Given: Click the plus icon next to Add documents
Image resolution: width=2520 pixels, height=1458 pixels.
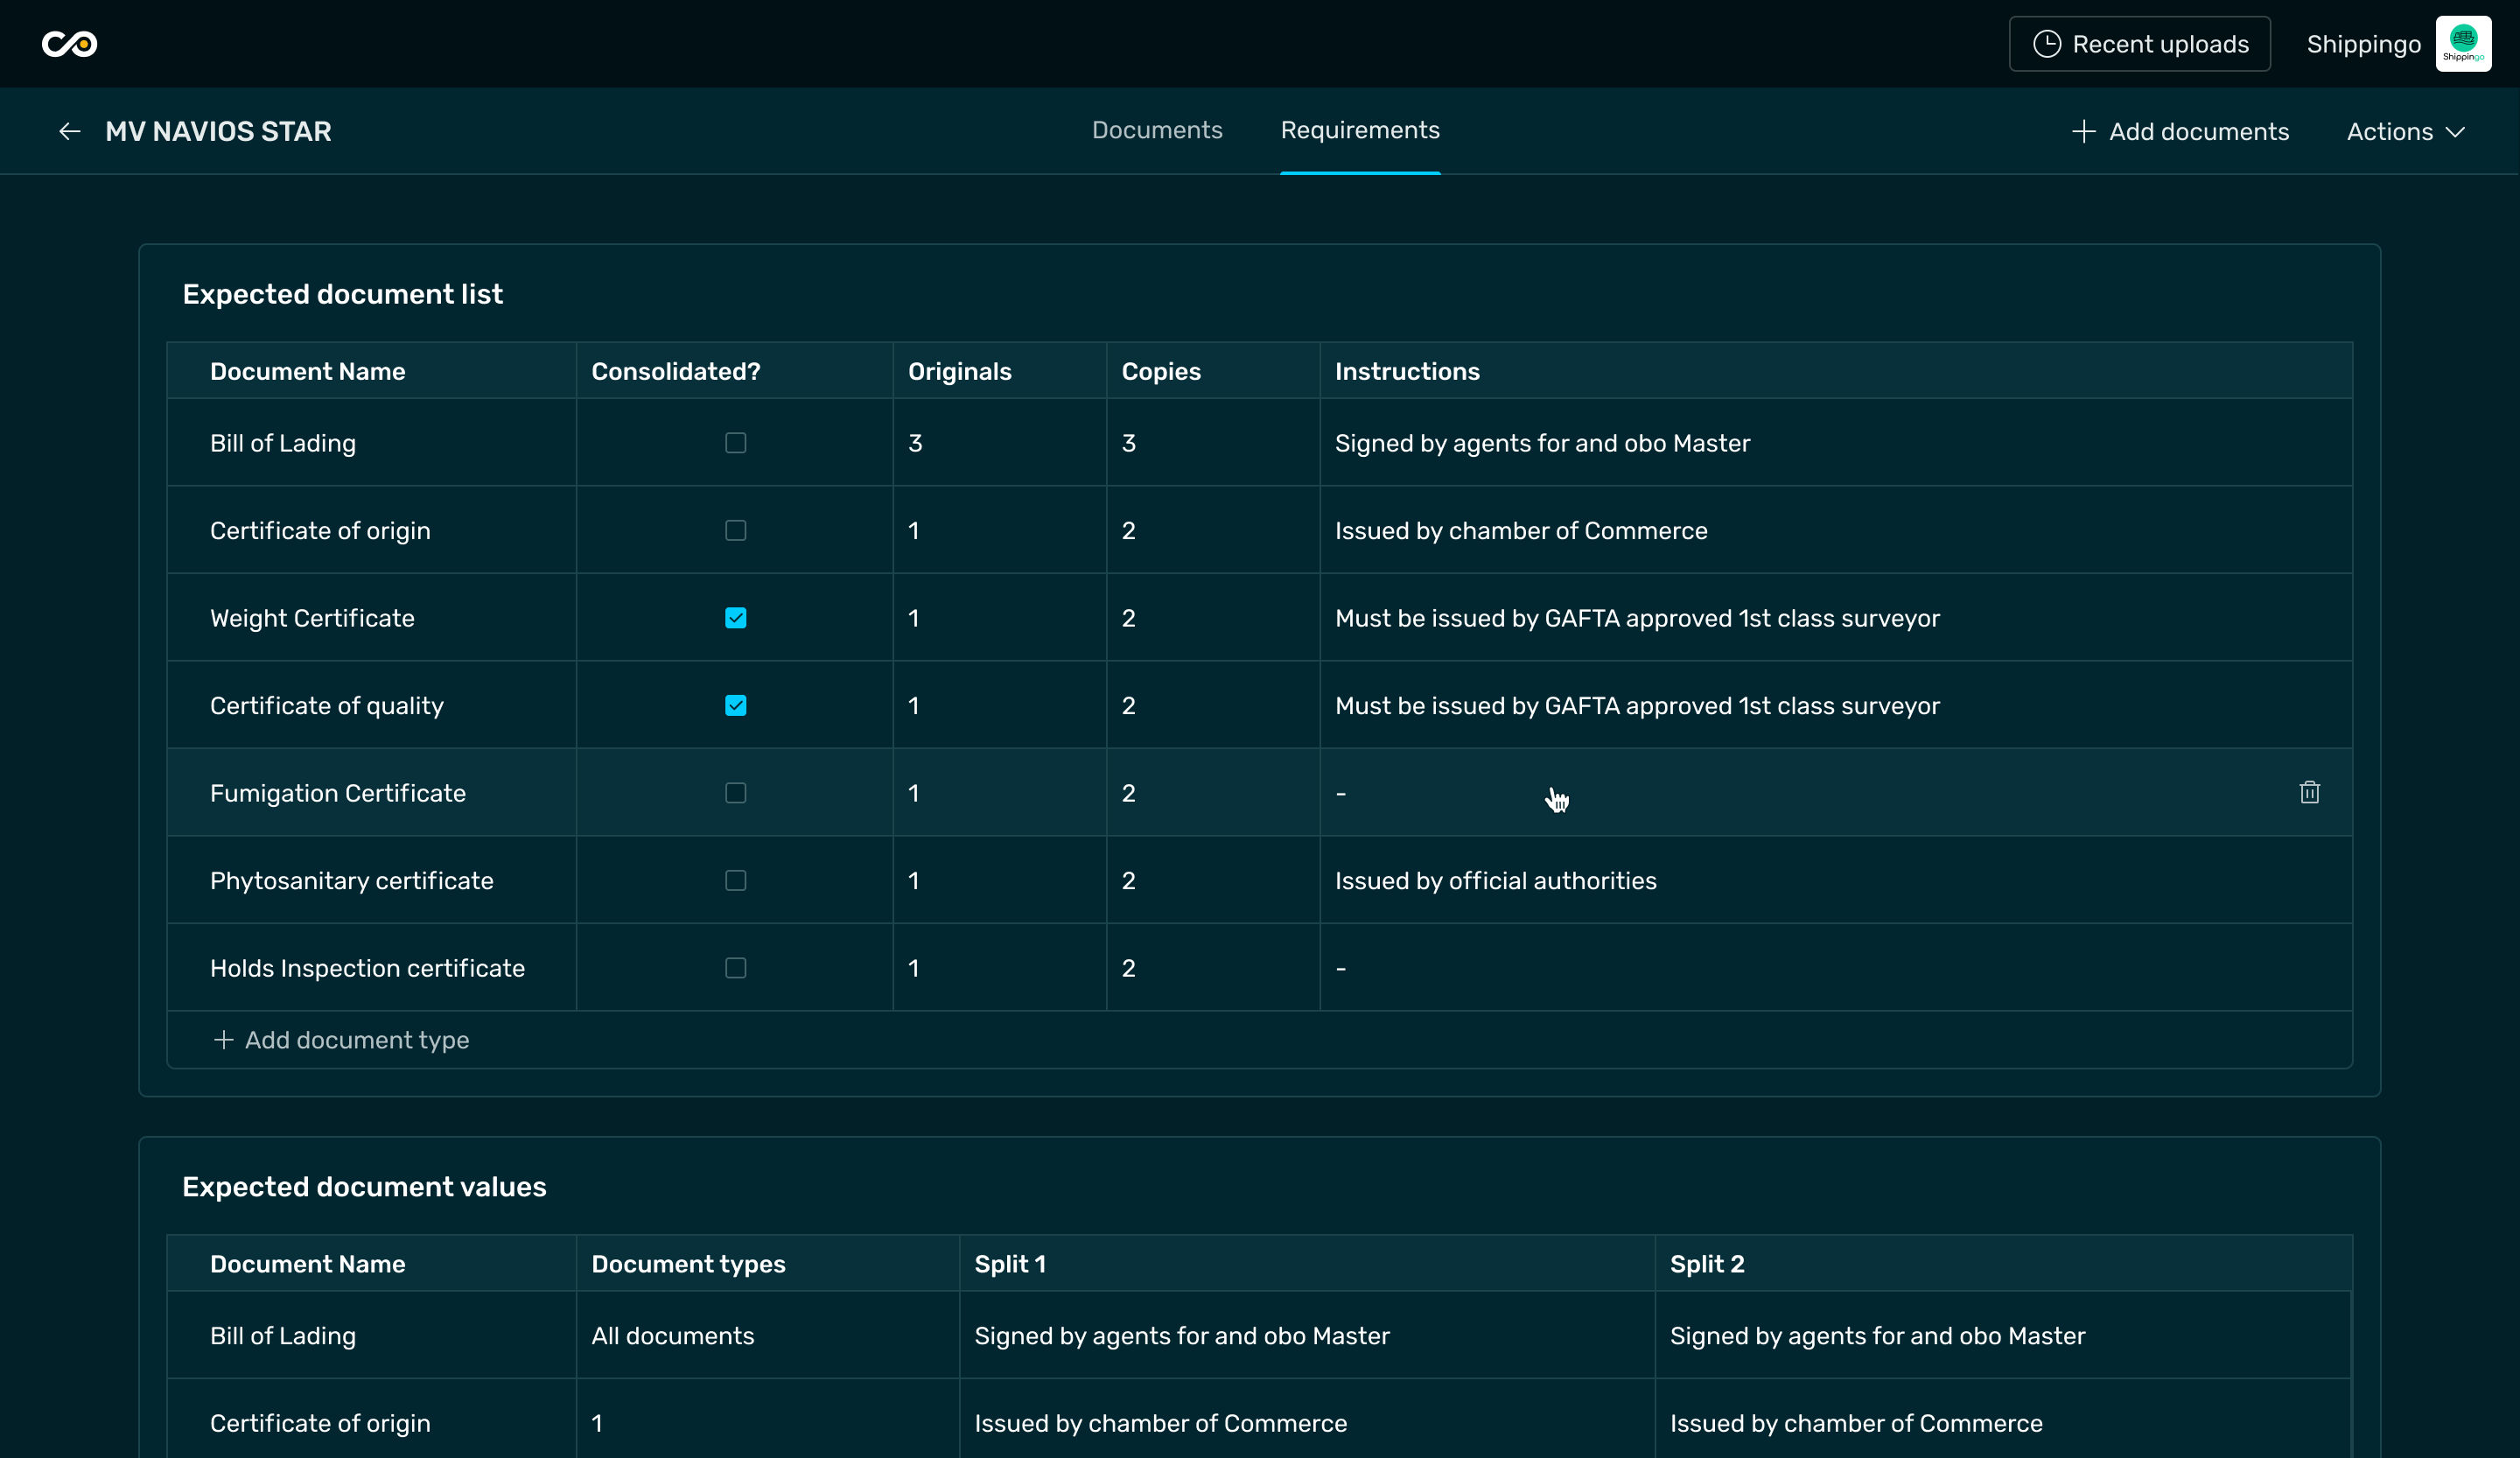Looking at the screenshot, I should click(x=2083, y=131).
